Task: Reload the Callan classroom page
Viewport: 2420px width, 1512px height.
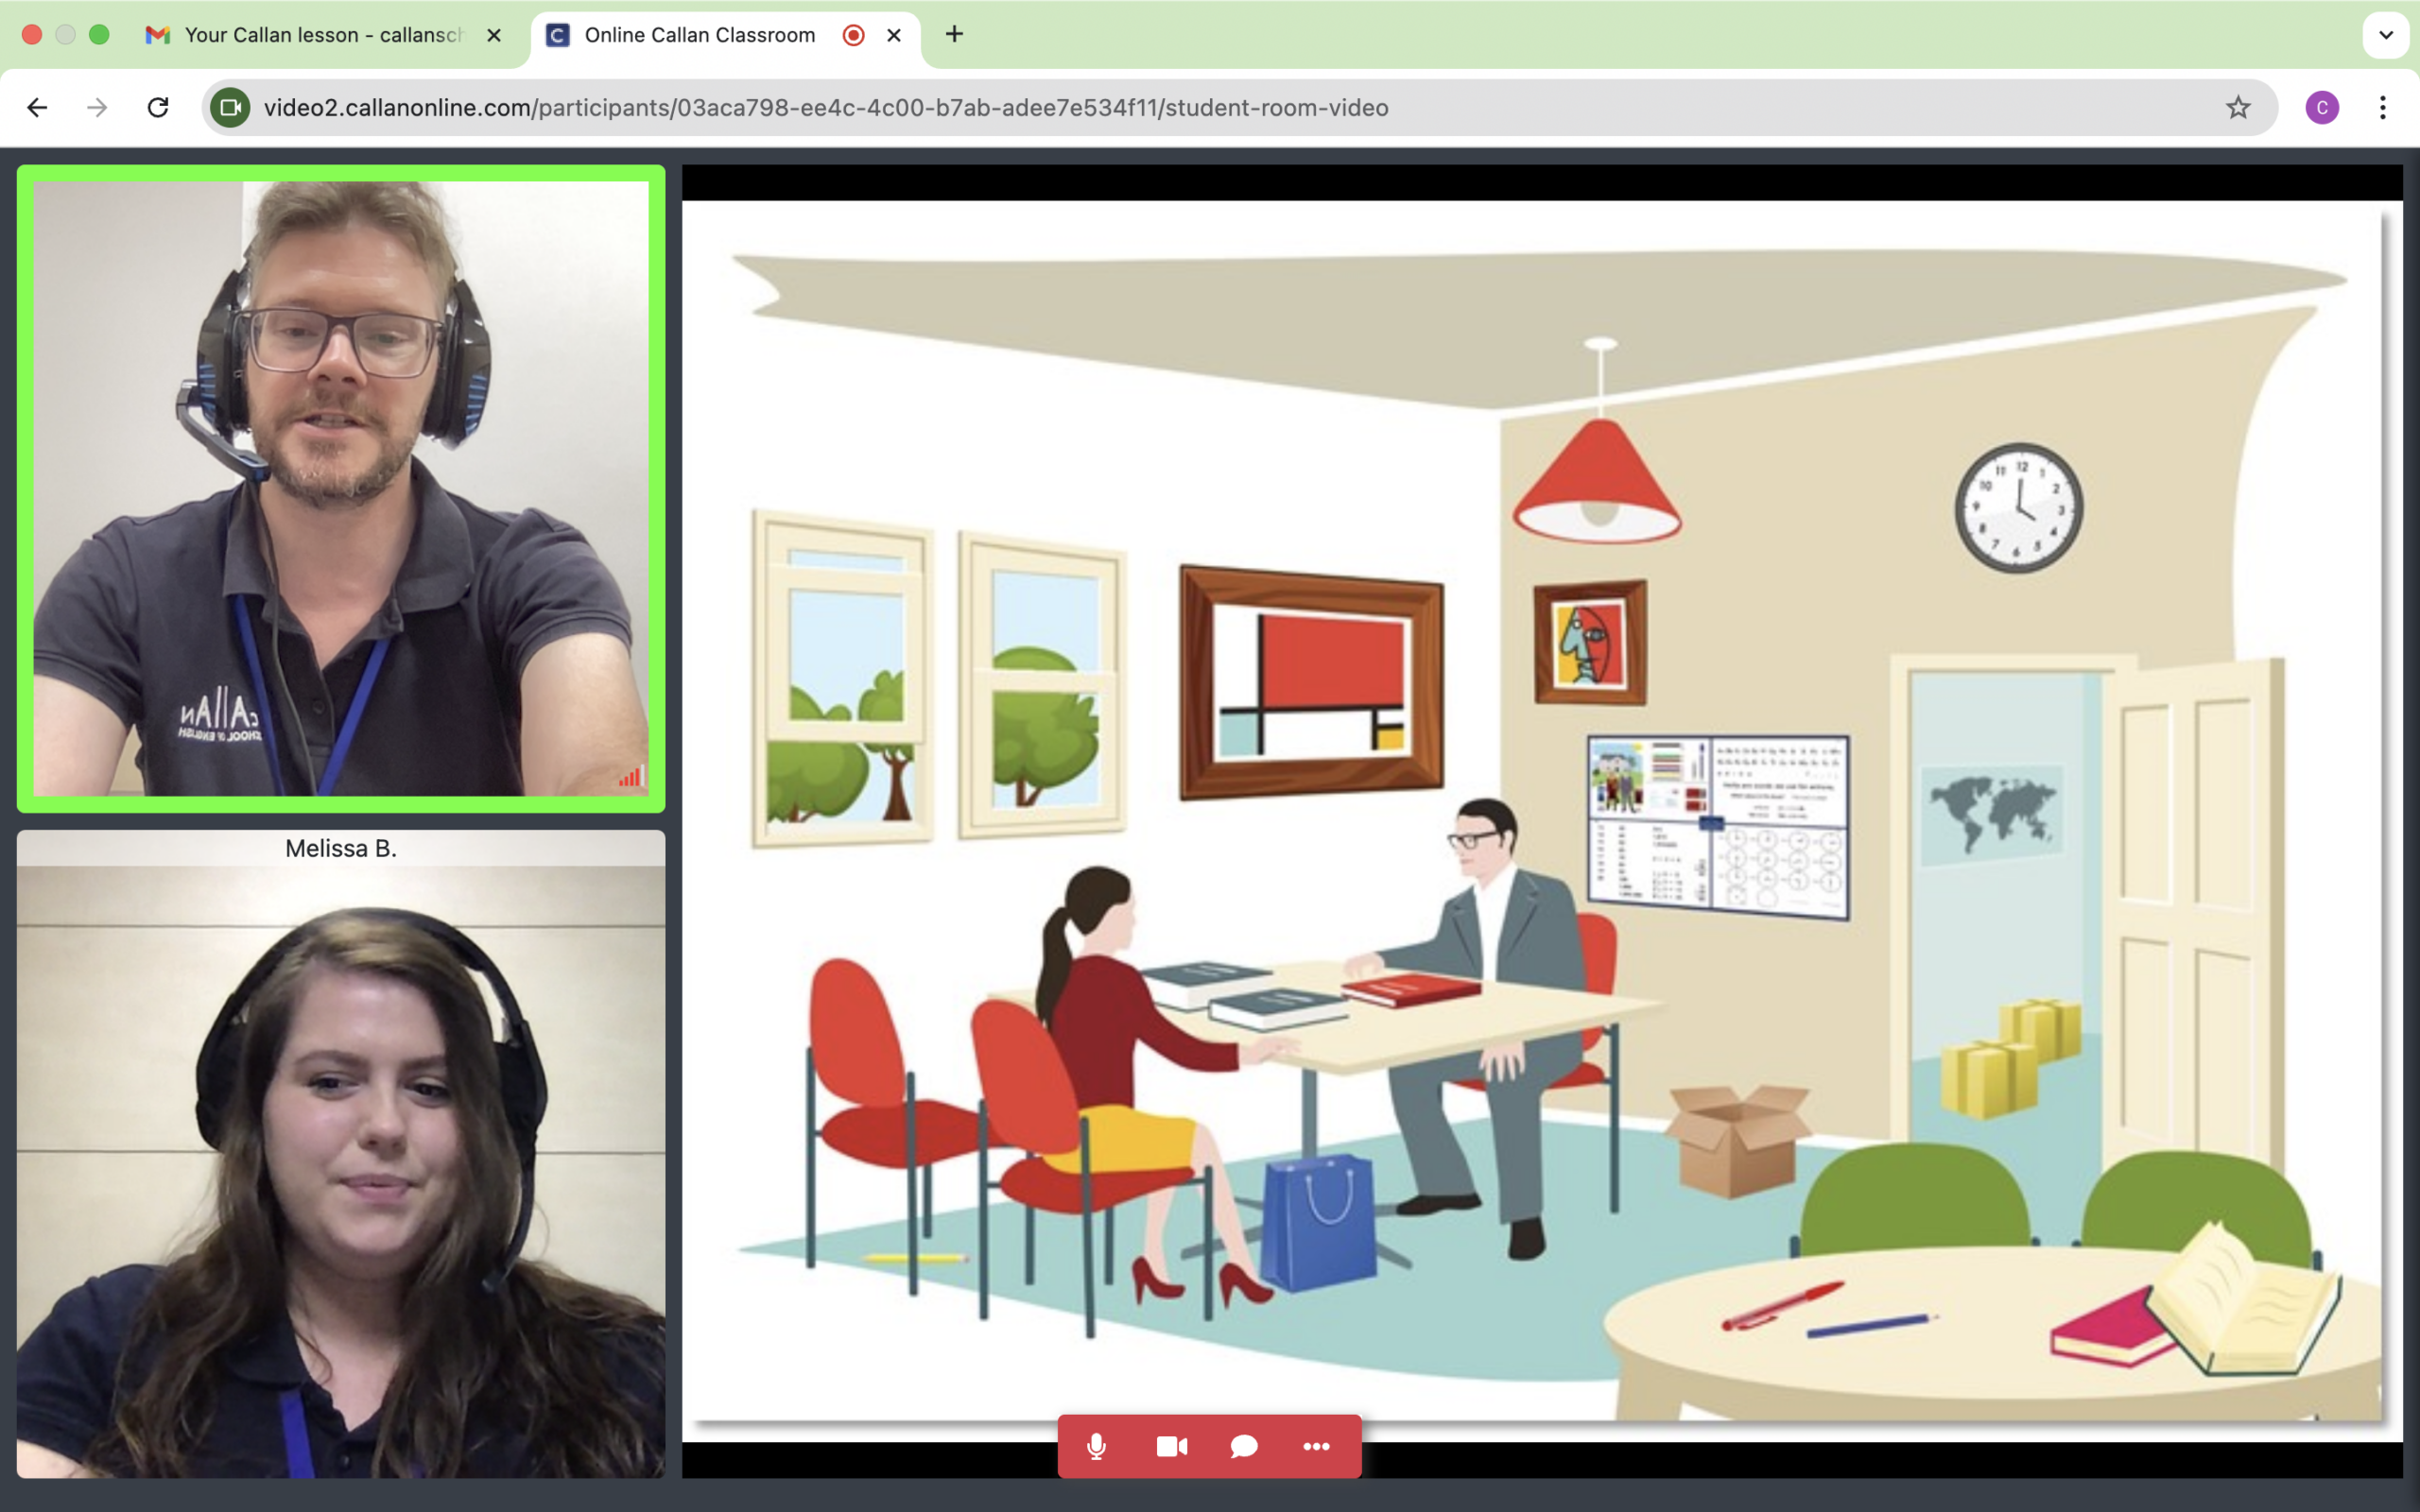Action: (x=158, y=107)
